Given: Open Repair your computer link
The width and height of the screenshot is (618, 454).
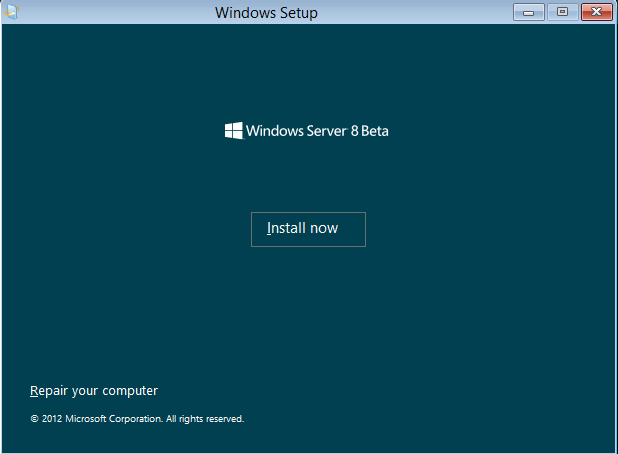Looking at the screenshot, I should (94, 391).
